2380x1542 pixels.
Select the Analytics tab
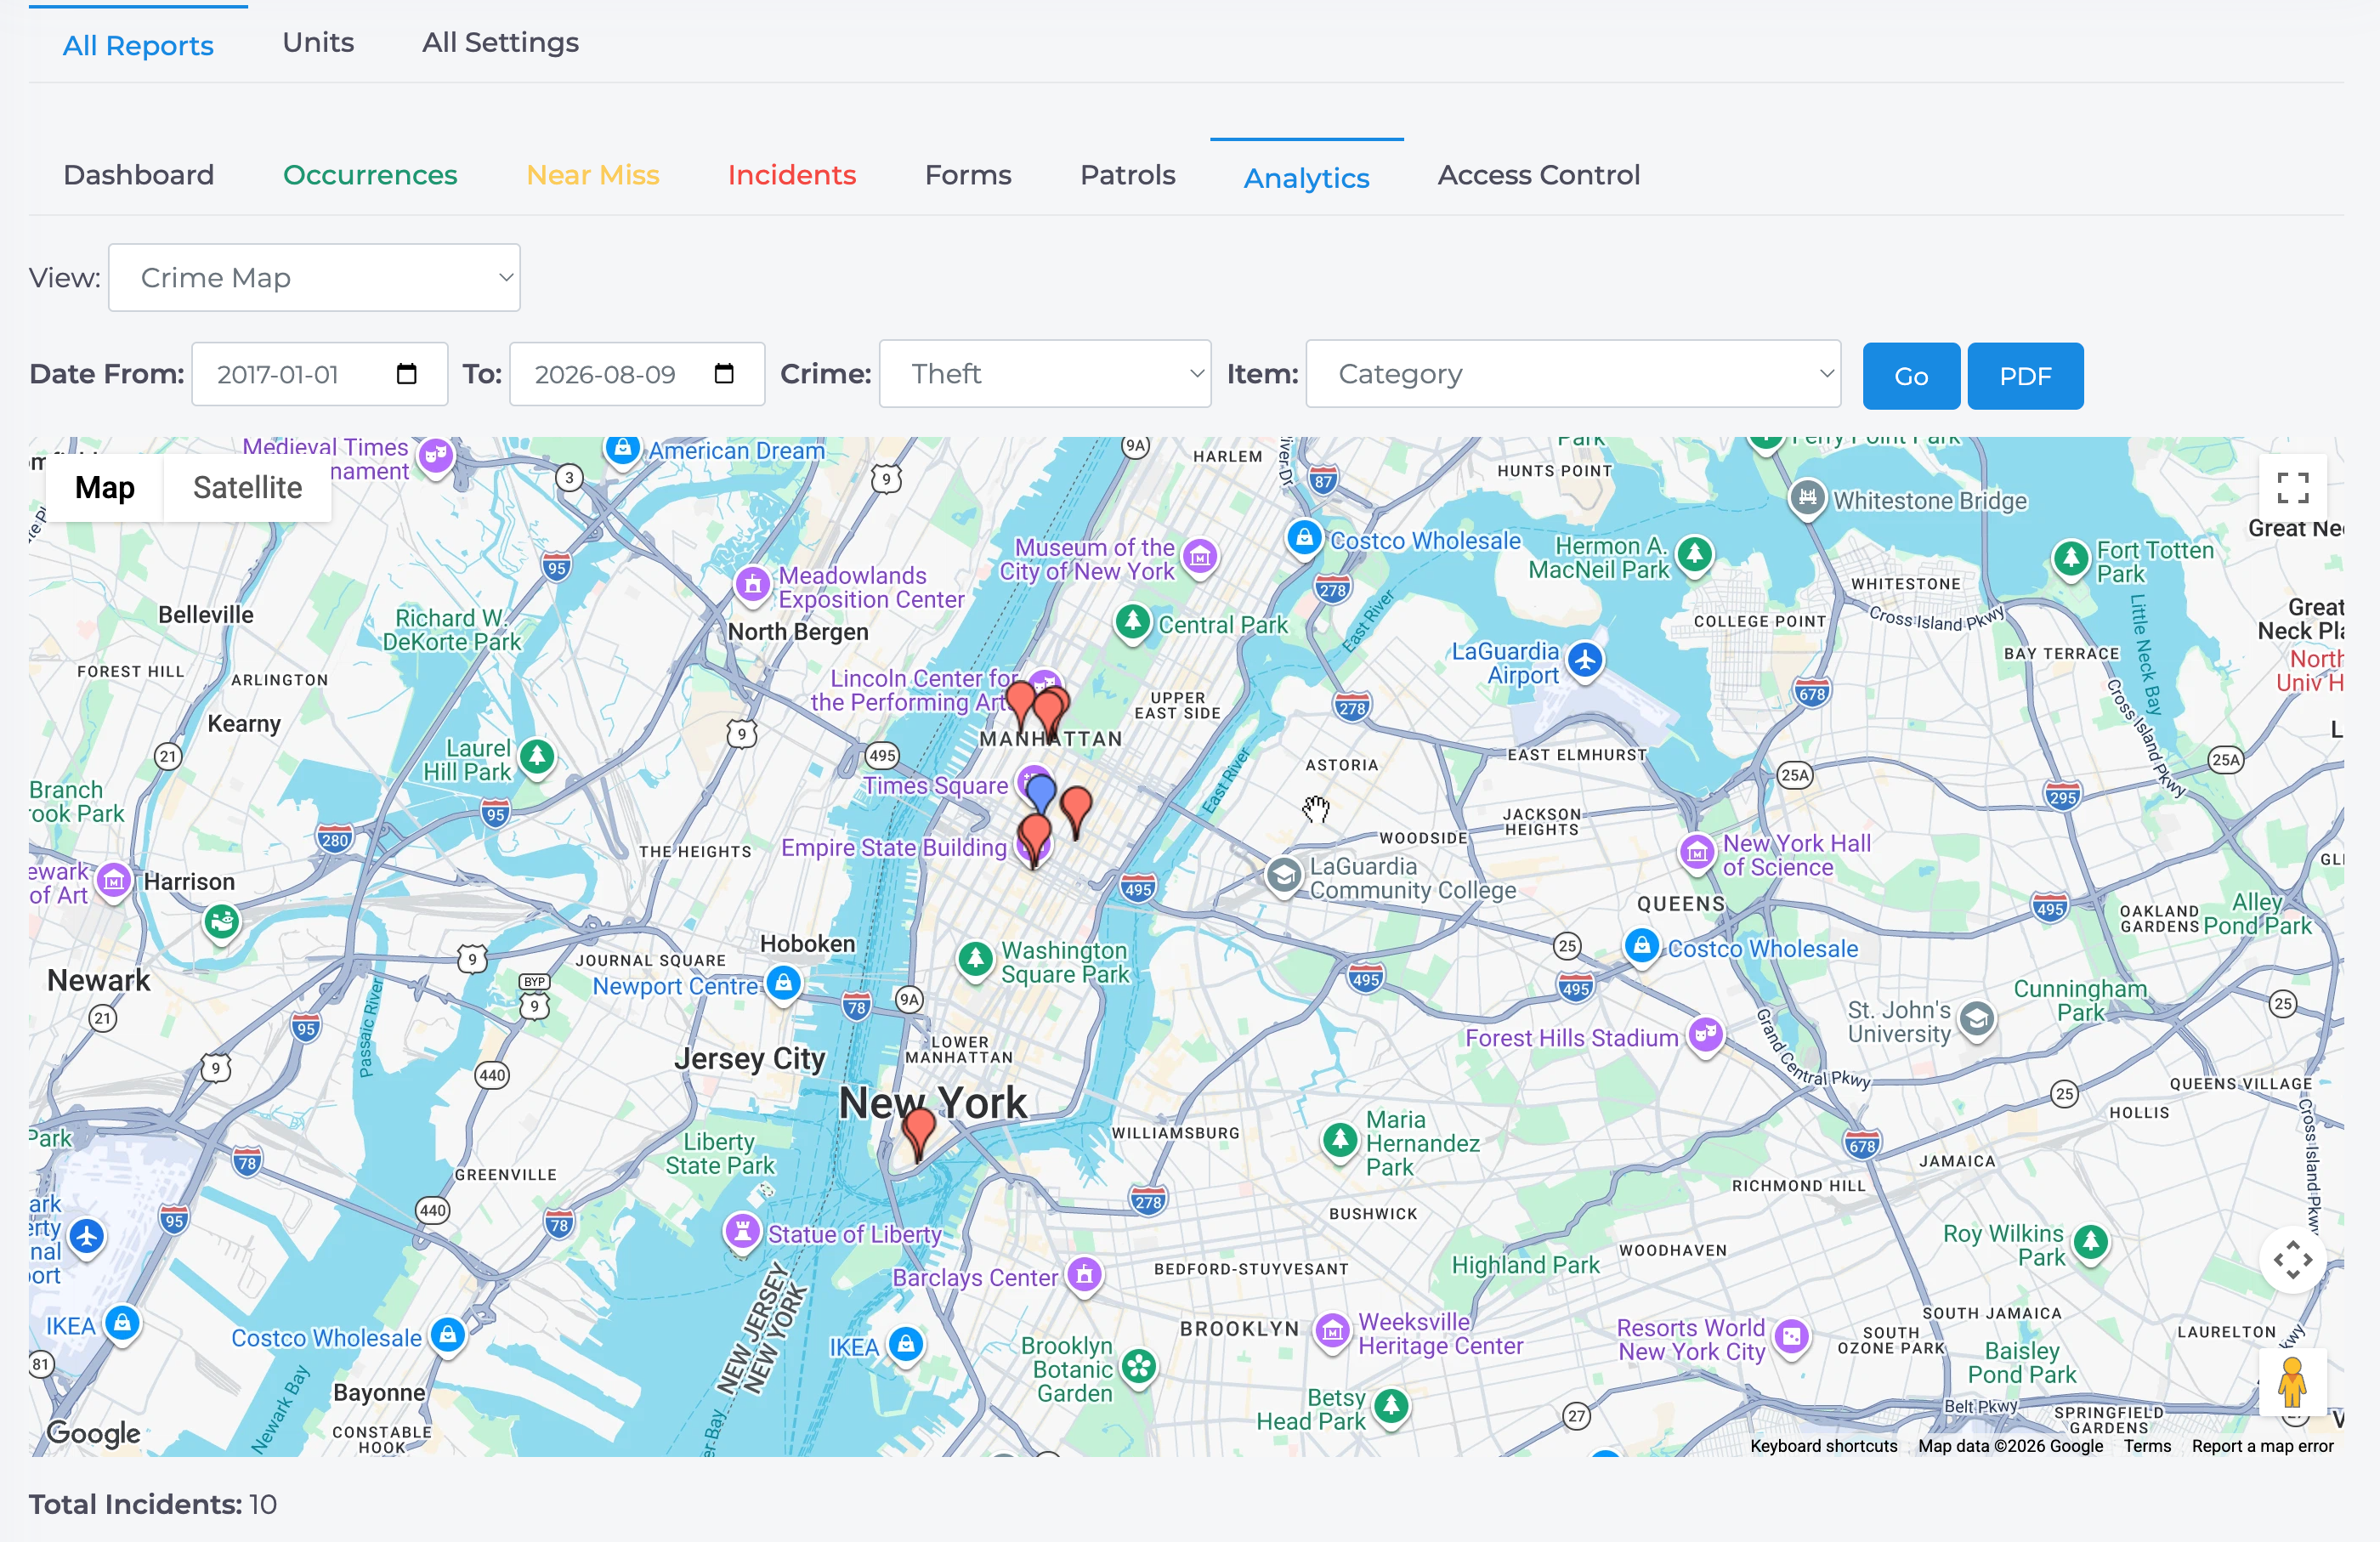click(1306, 178)
